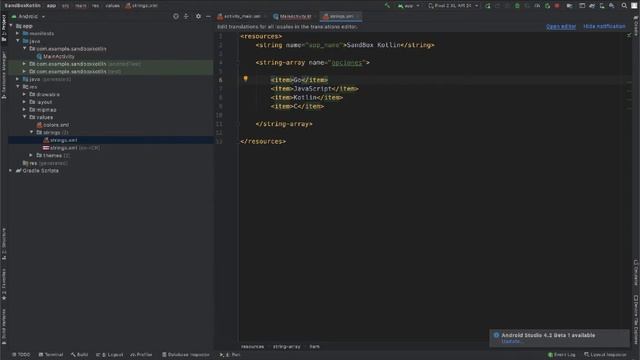Collapse the java folder
The width and height of the screenshot is (640, 360).
(18, 41)
